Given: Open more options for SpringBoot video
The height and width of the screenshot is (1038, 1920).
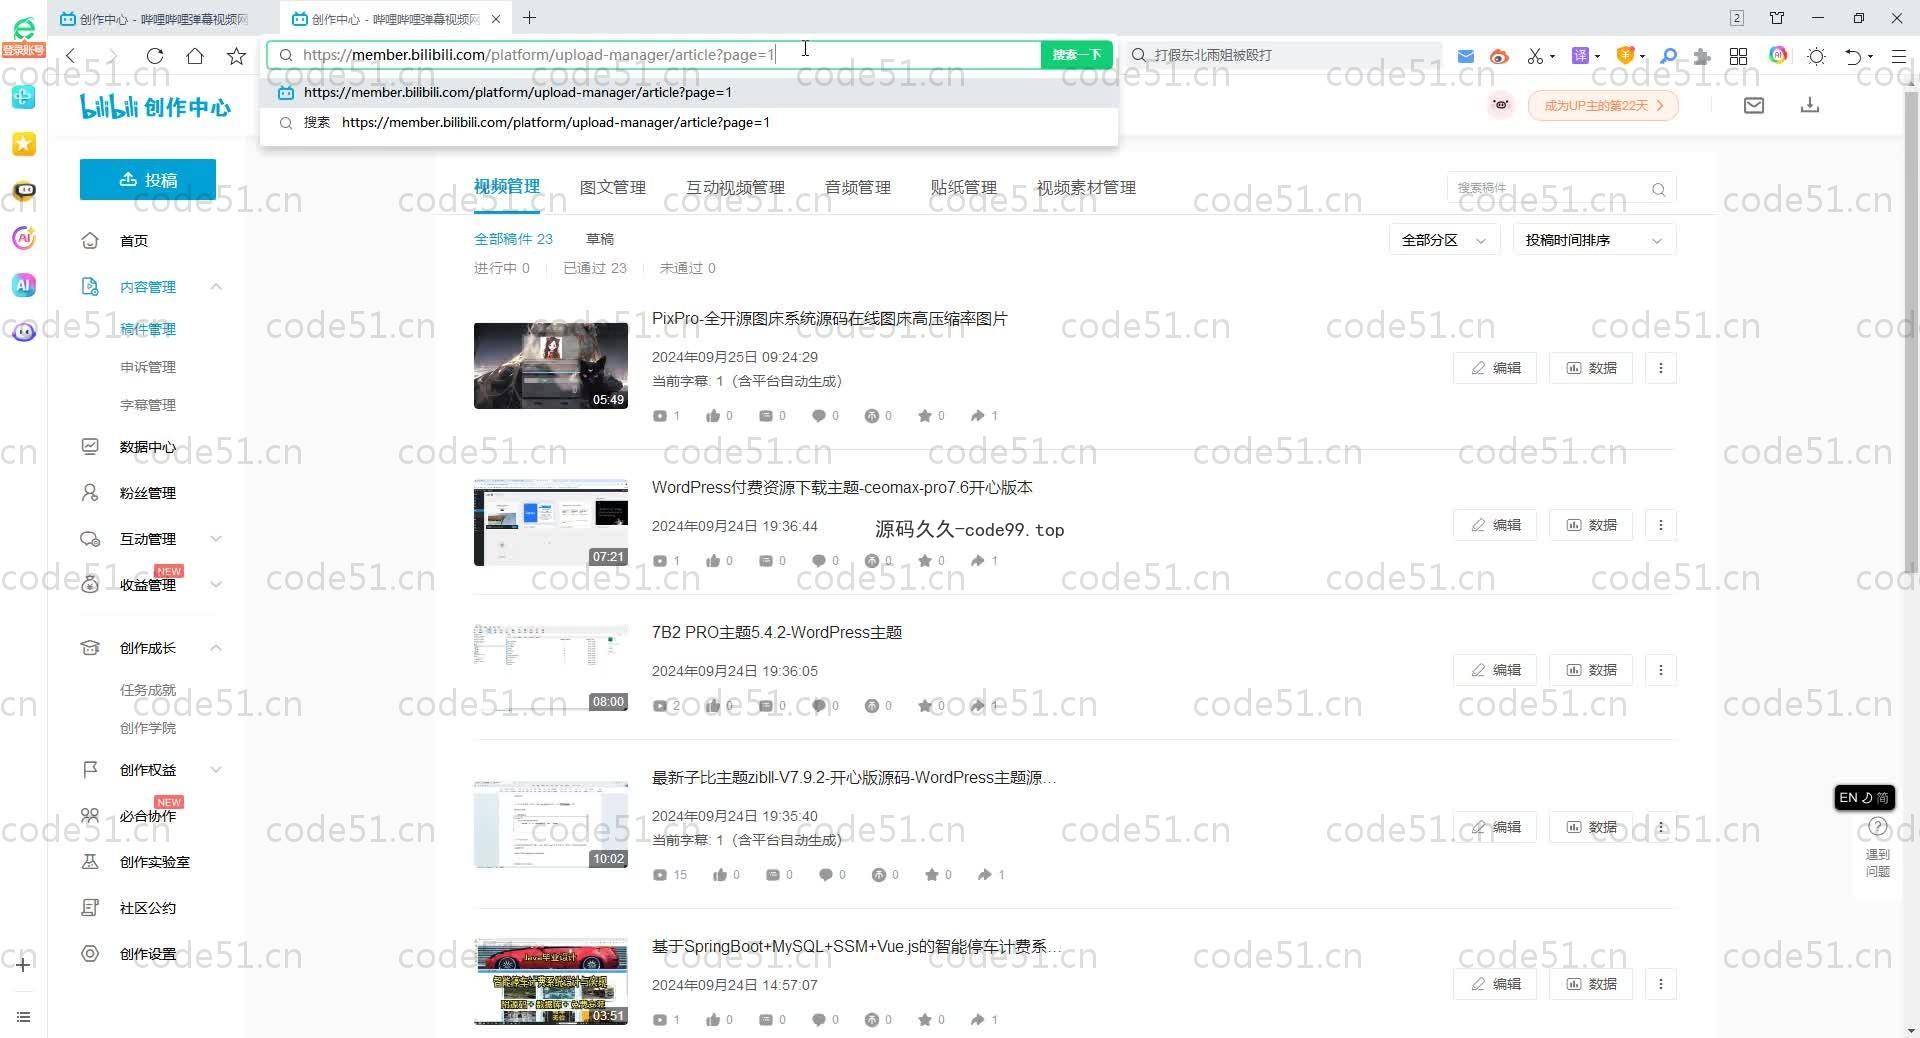Looking at the screenshot, I should click(x=1661, y=984).
